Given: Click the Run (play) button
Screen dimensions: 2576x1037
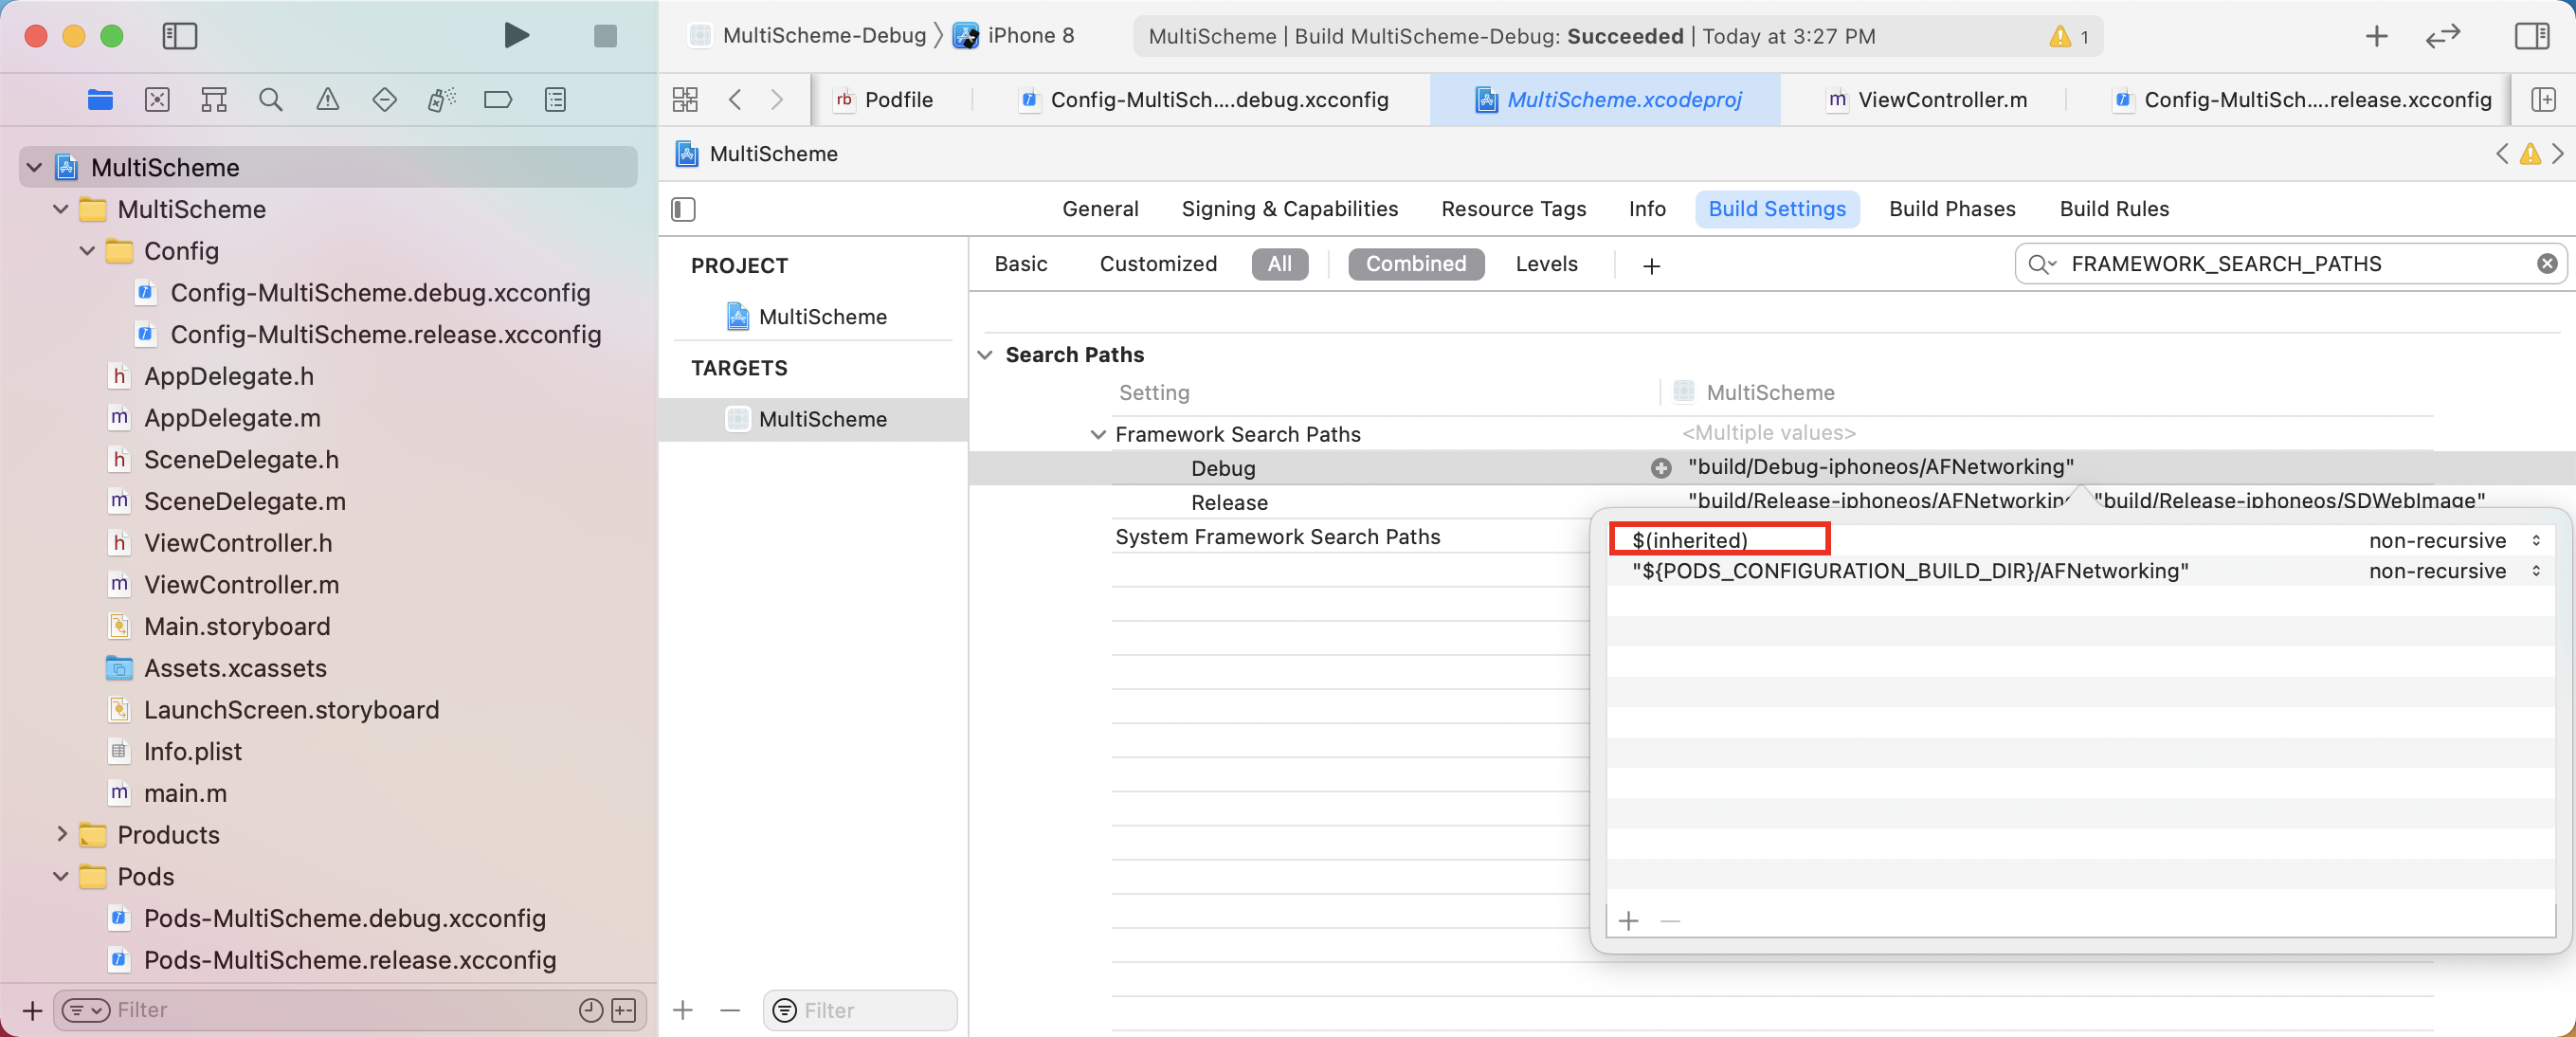Looking at the screenshot, I should (516, 36).
